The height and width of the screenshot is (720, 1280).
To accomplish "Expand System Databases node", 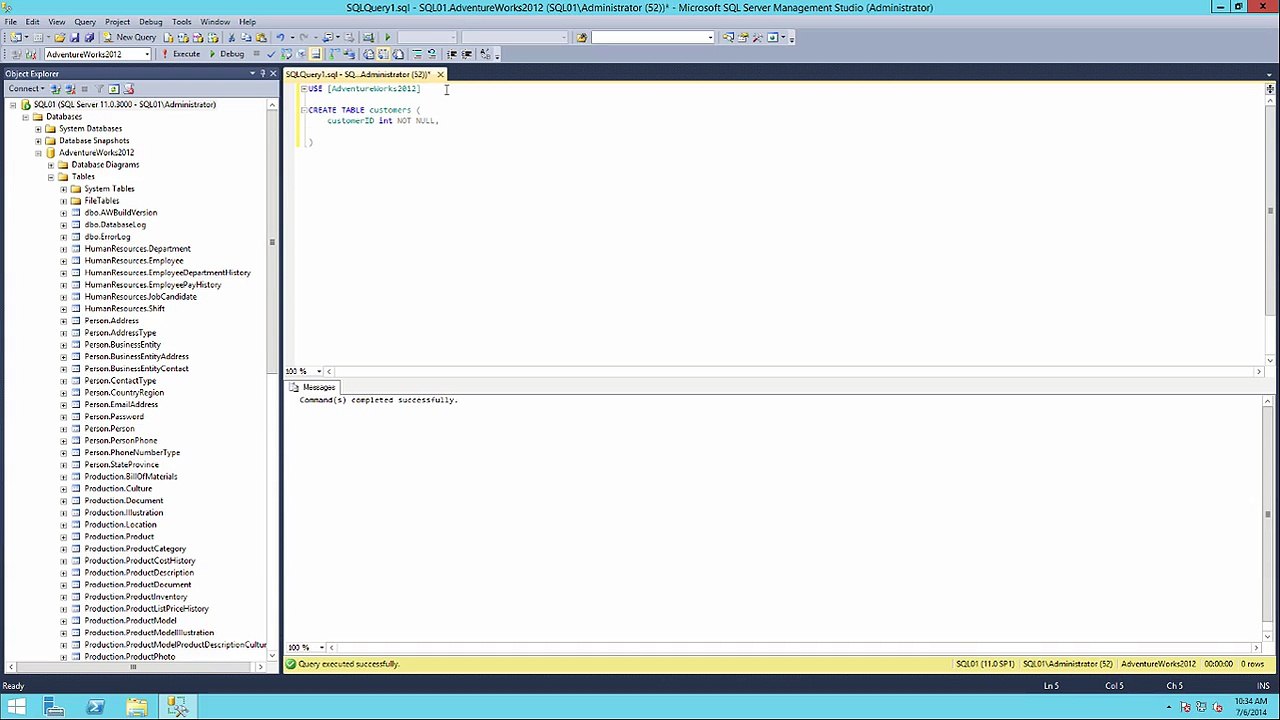I will coord(38,128).
